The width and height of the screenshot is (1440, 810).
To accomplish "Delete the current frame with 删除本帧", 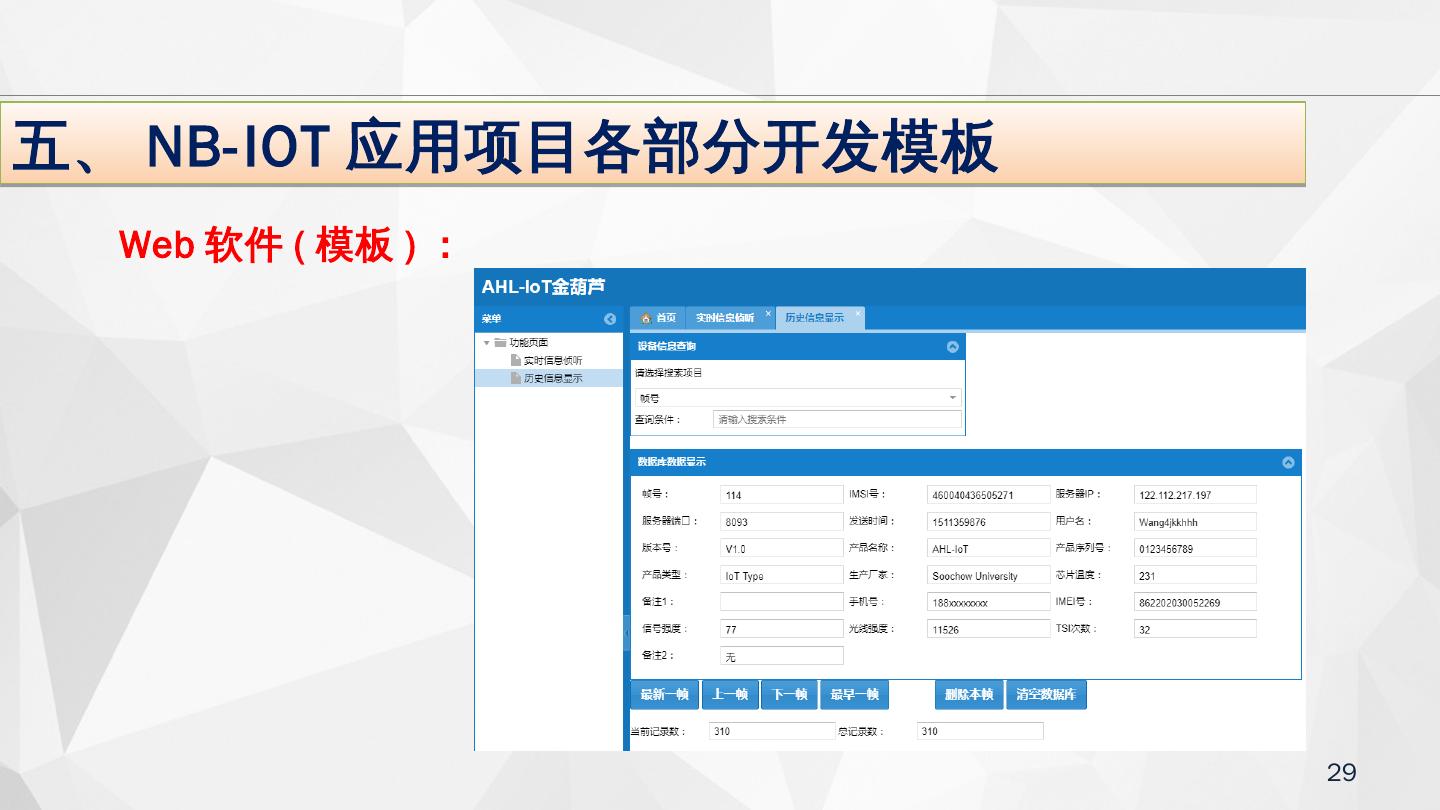I will click(x=969, y=695).
